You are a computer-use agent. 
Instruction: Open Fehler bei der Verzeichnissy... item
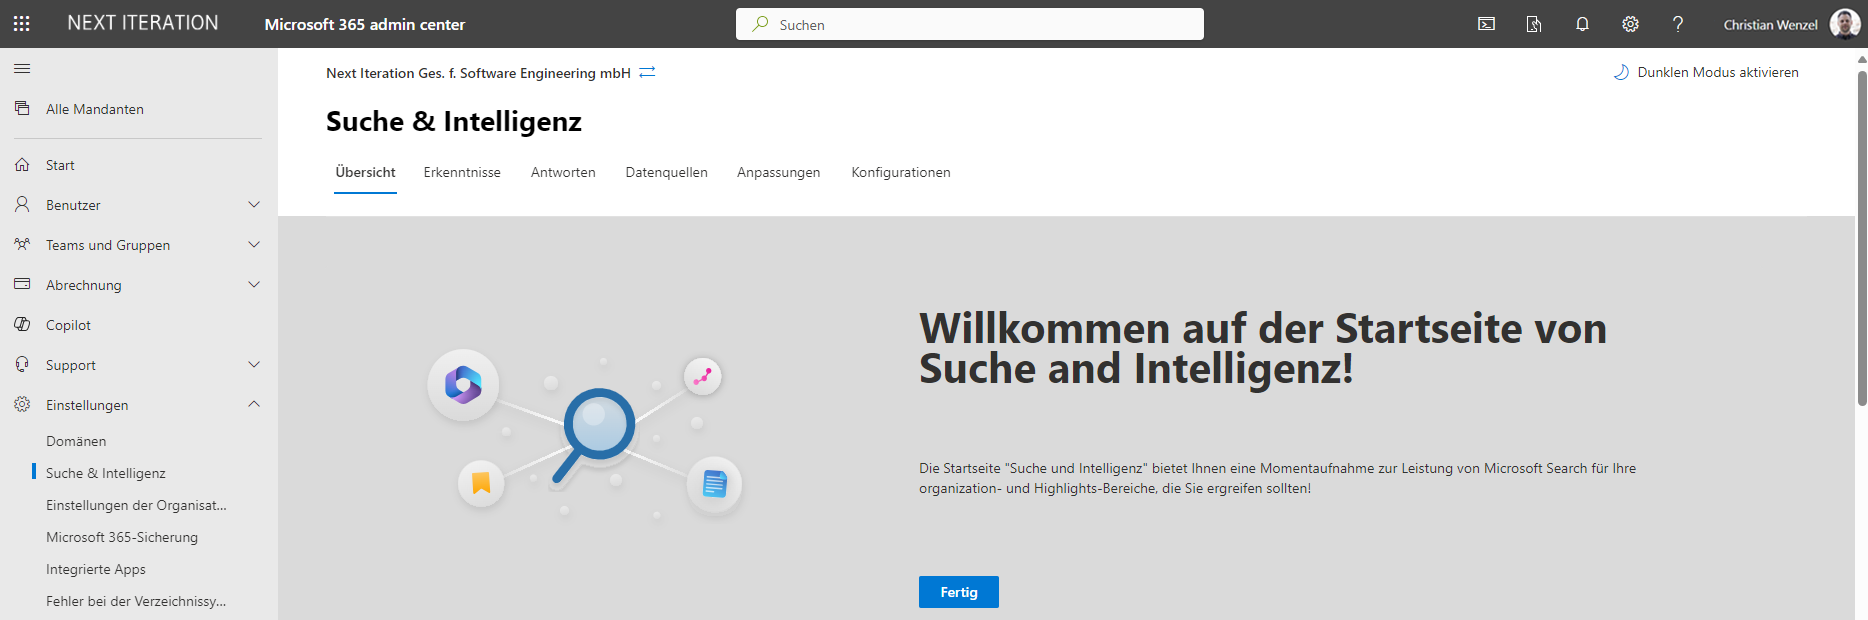click(x=136, y=601)
